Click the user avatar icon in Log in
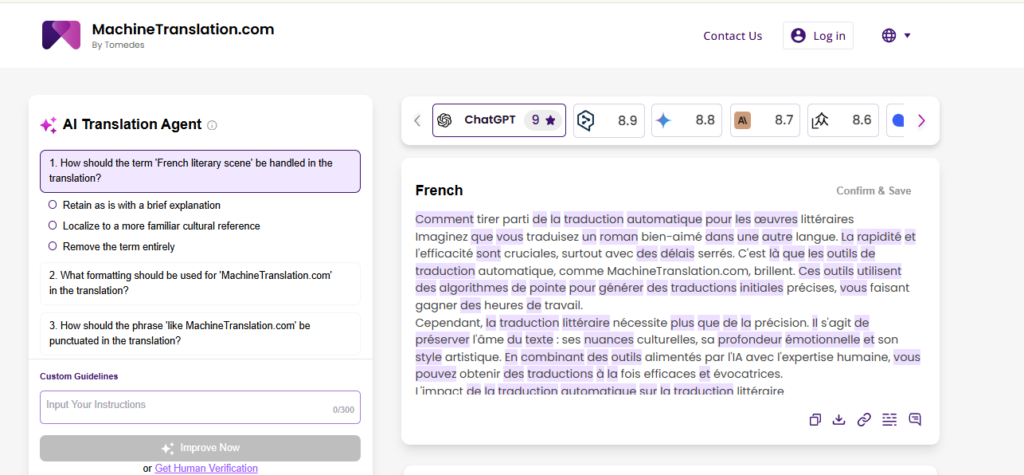 pyautogui.click(x=798, y=36)
